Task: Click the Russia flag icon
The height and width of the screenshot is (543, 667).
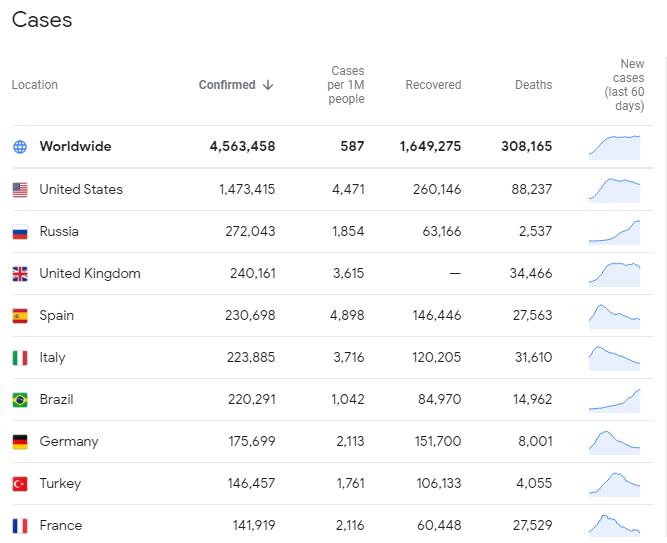Action: click(x=20, y=232)
